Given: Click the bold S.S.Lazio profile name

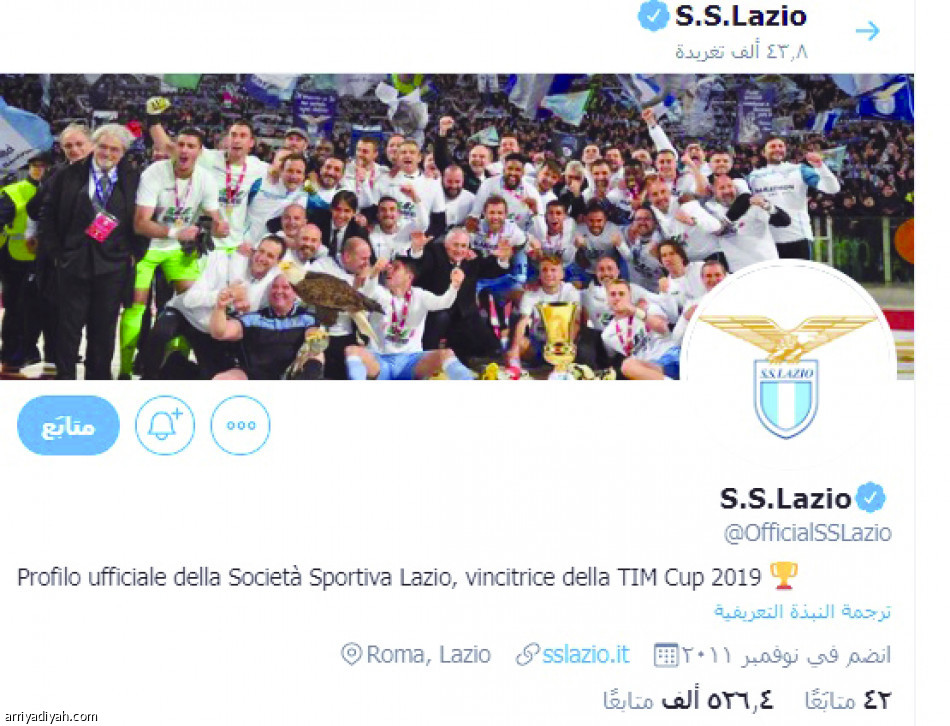Looking at the screenshot, I should click(785, 499).
